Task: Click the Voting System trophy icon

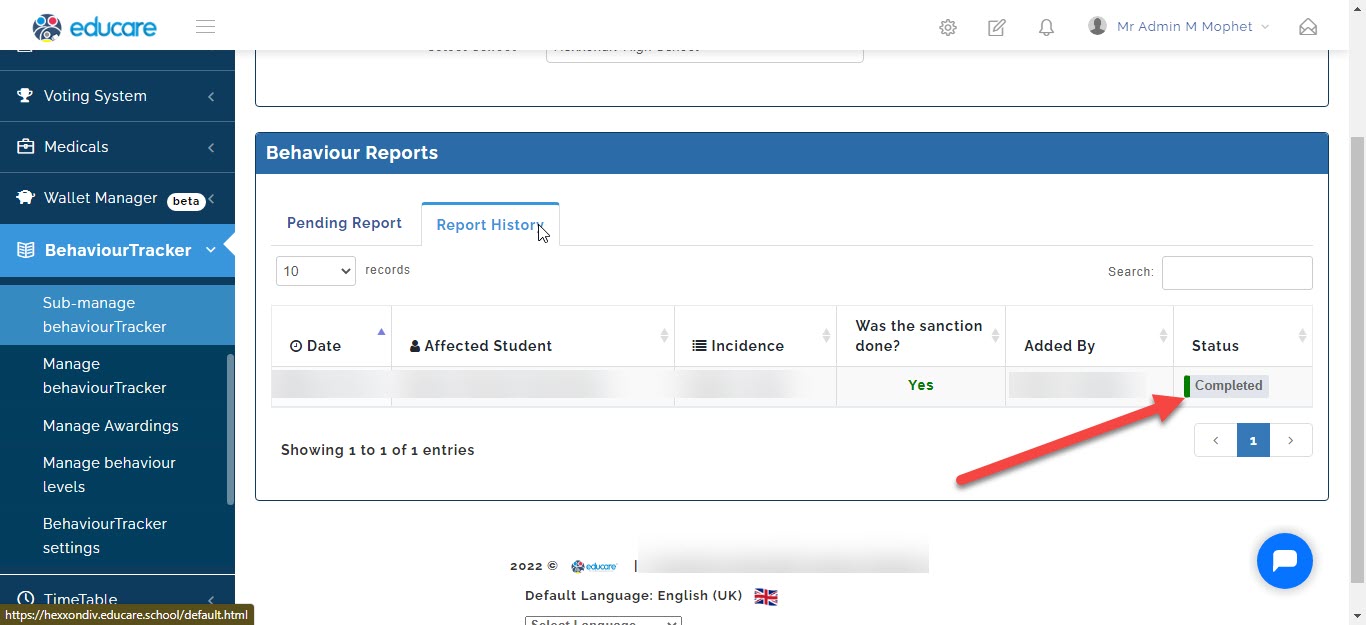Action: pos(26,96)
